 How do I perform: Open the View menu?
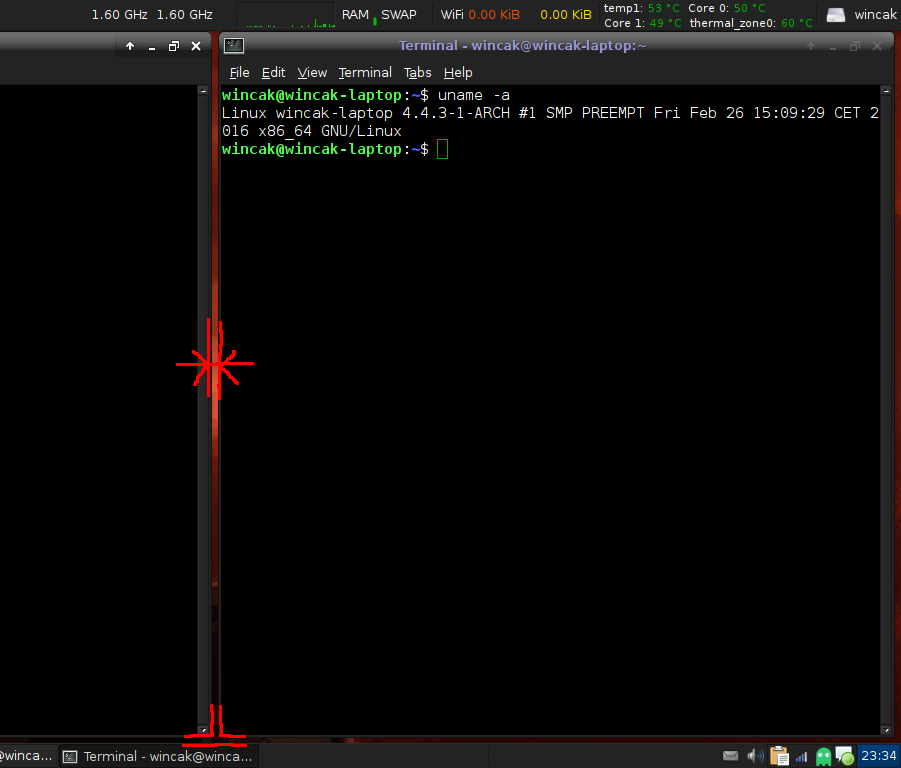pos(312,72)
